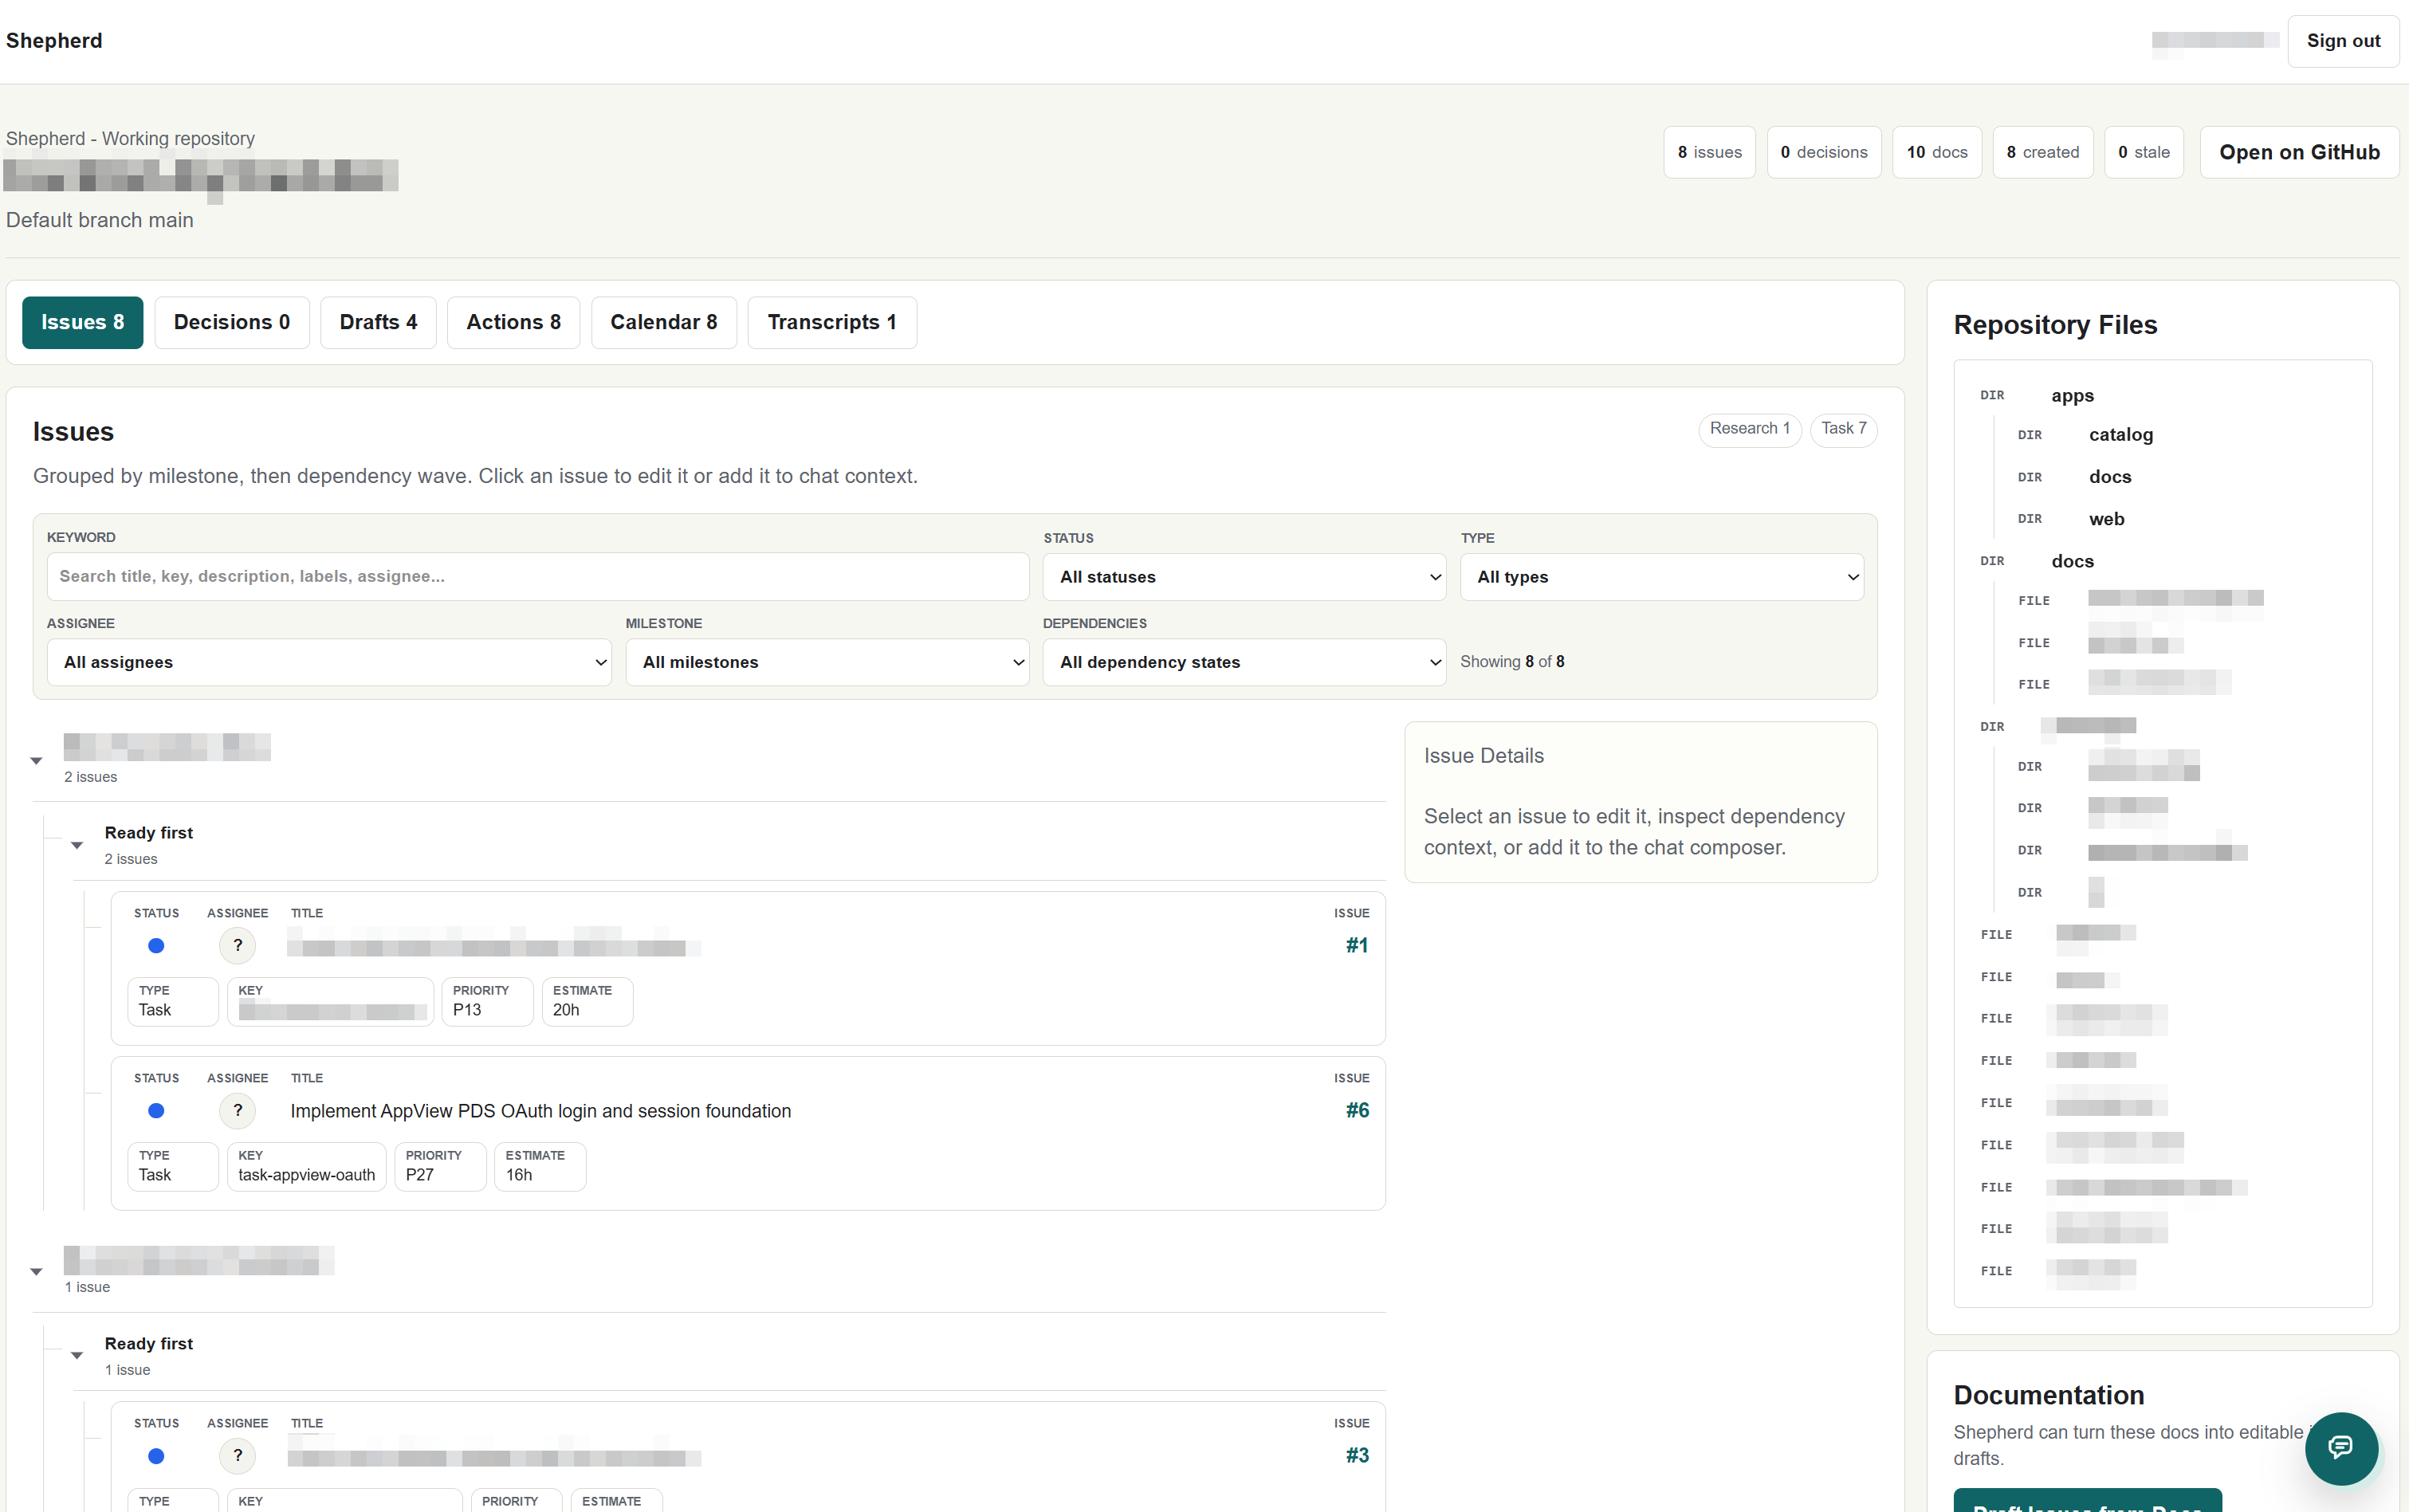Screen dimensions: 2409x1512
Task: Open the Assignee filter dropdown
Action: point(329,662)
